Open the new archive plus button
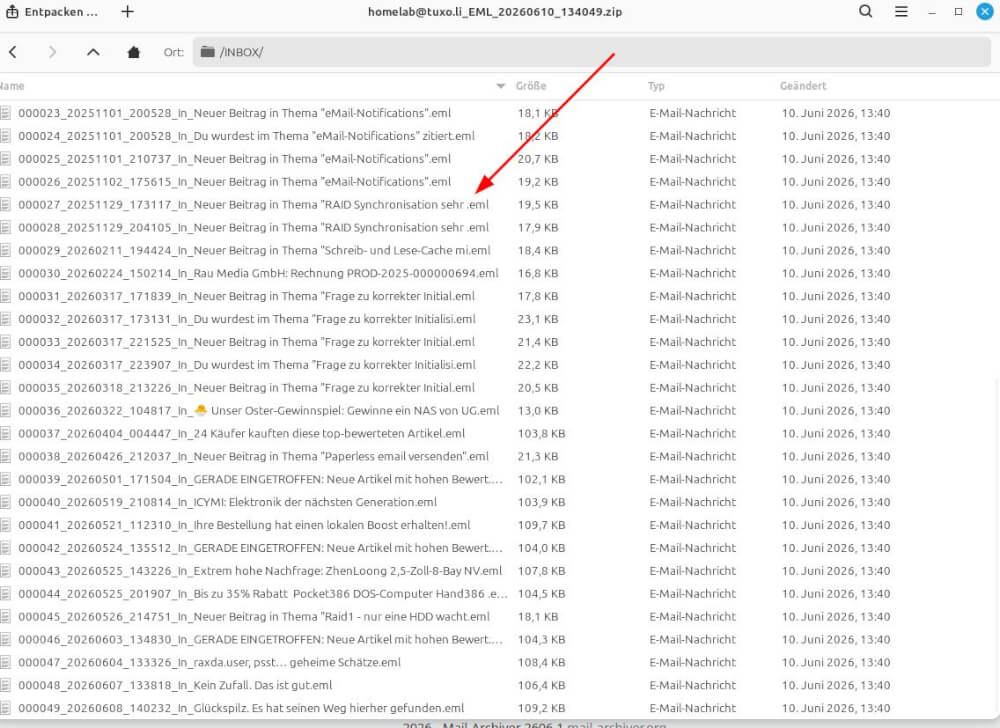Screen dimensions: 1000x728 coord(128,11)
